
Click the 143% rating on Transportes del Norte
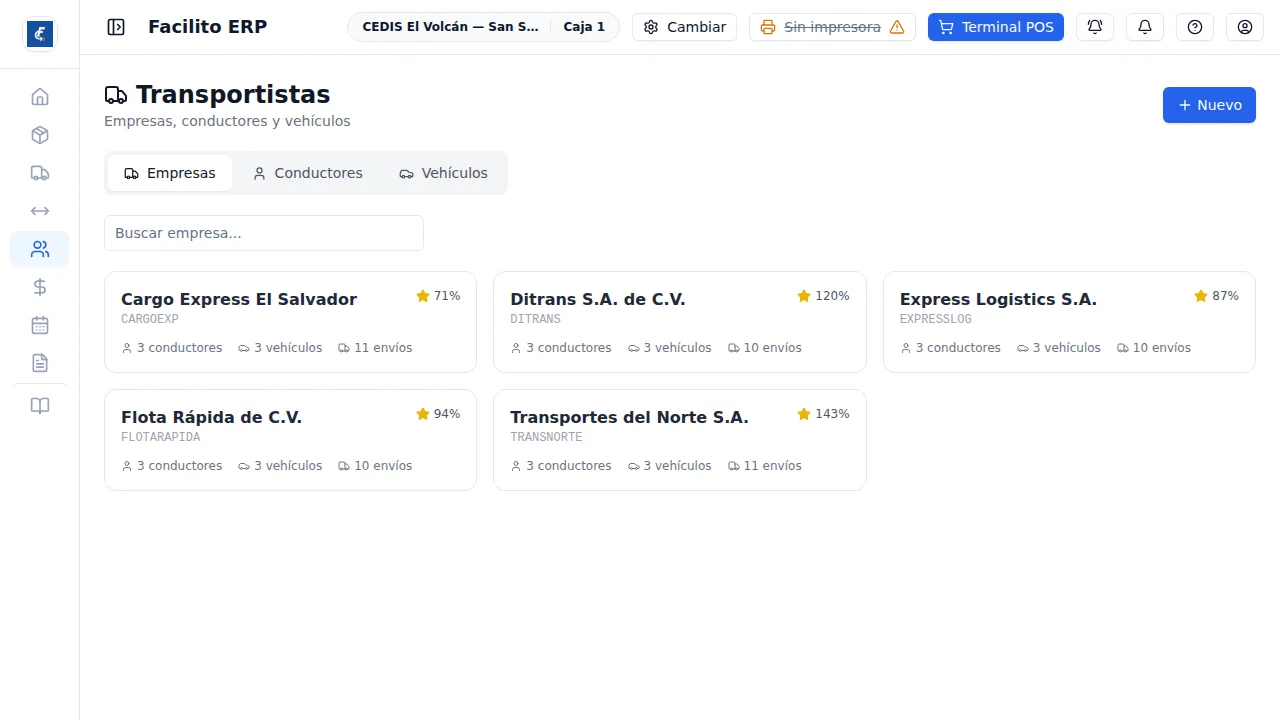pyautogui.click(x=823, y=414)
